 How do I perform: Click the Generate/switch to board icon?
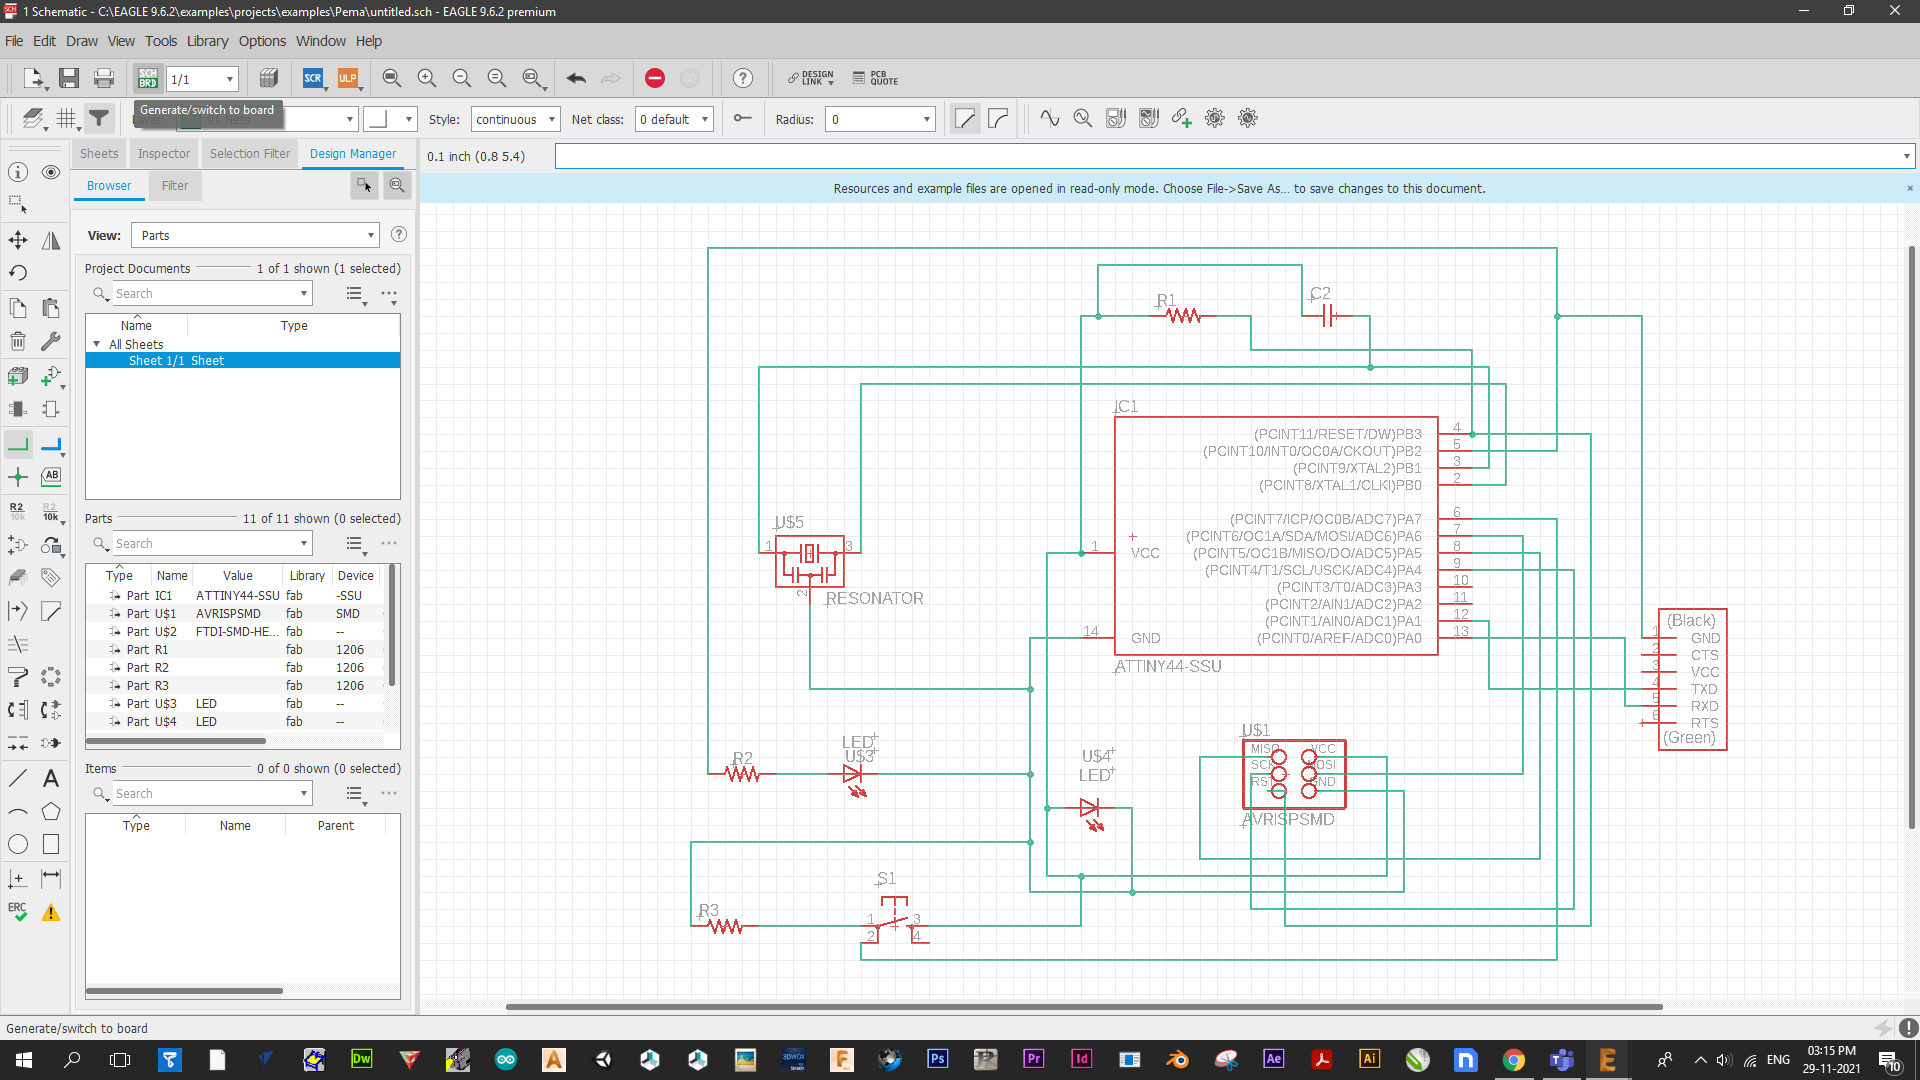(x=146, y=78)
